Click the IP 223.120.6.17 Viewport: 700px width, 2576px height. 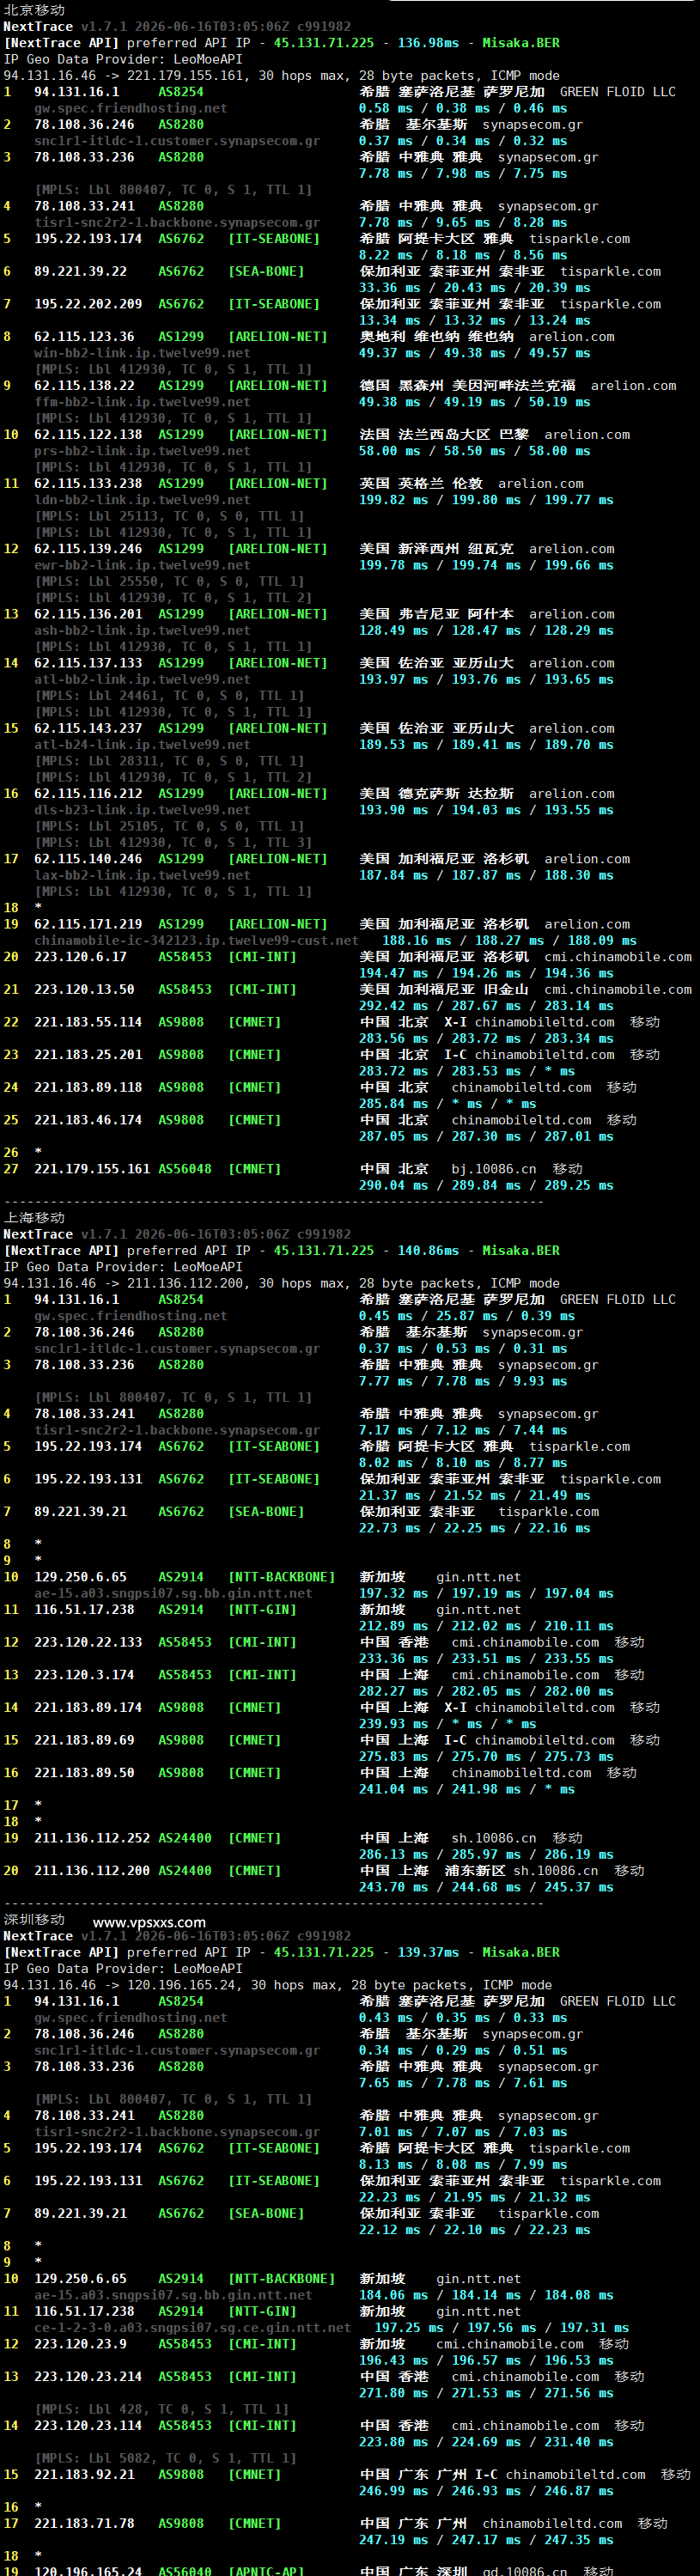[x=80, y=957]
